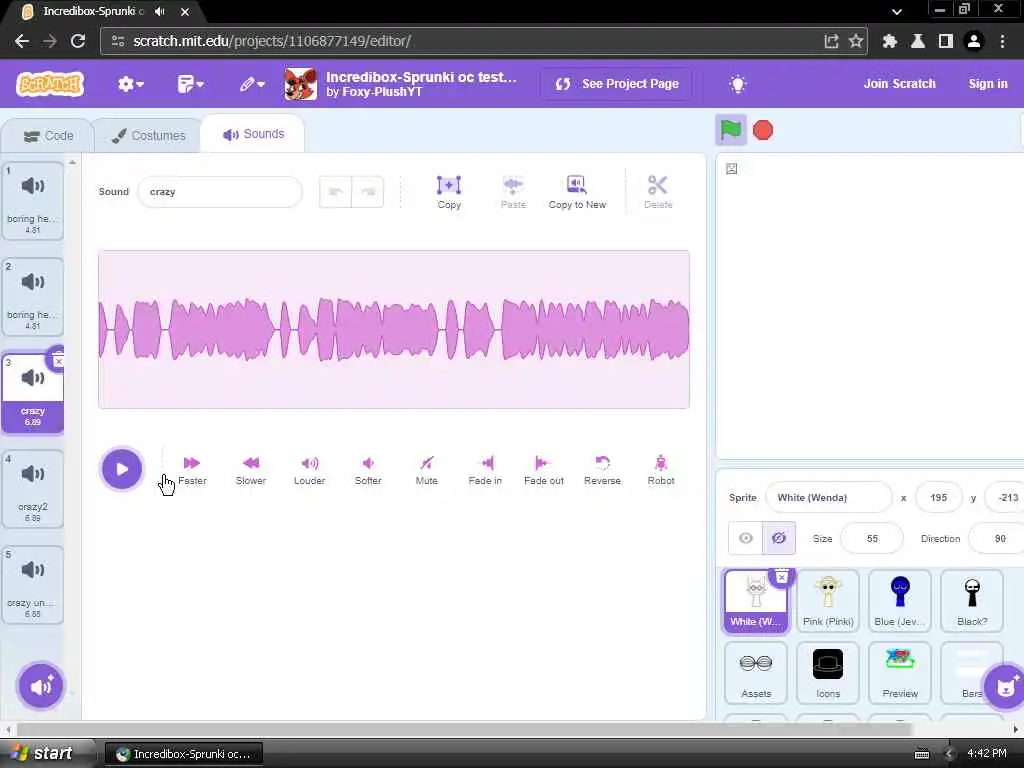The image size is (1024, 768).
Task: Click the Paste tool
Action: point(513,192)
